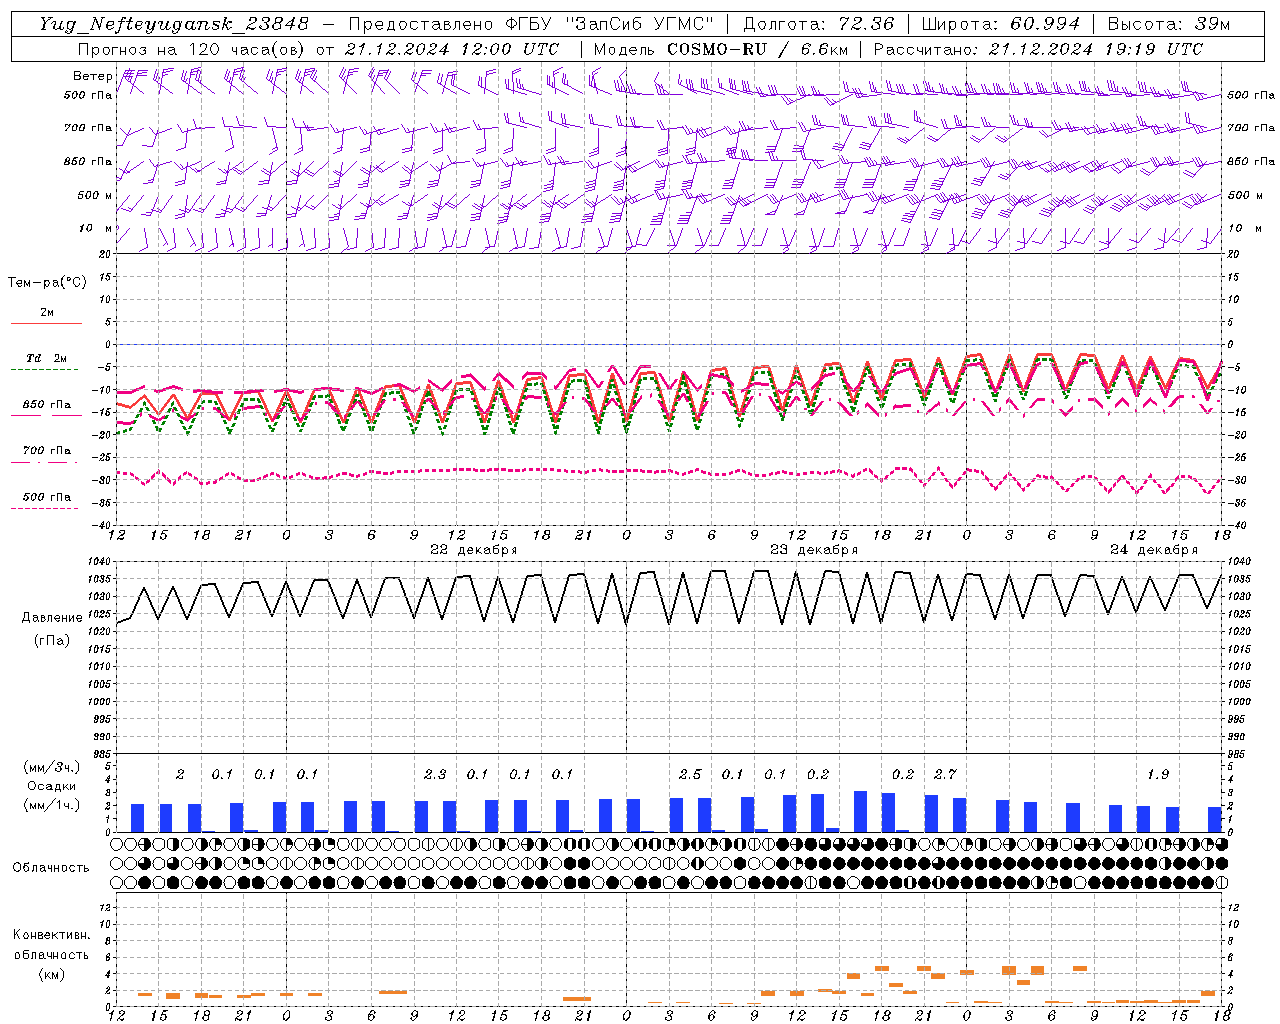Click 'Рассчитано: 21.12.2024 19:19 UTC' text
This screenshot has width=1280, height=1024.
1038,49
